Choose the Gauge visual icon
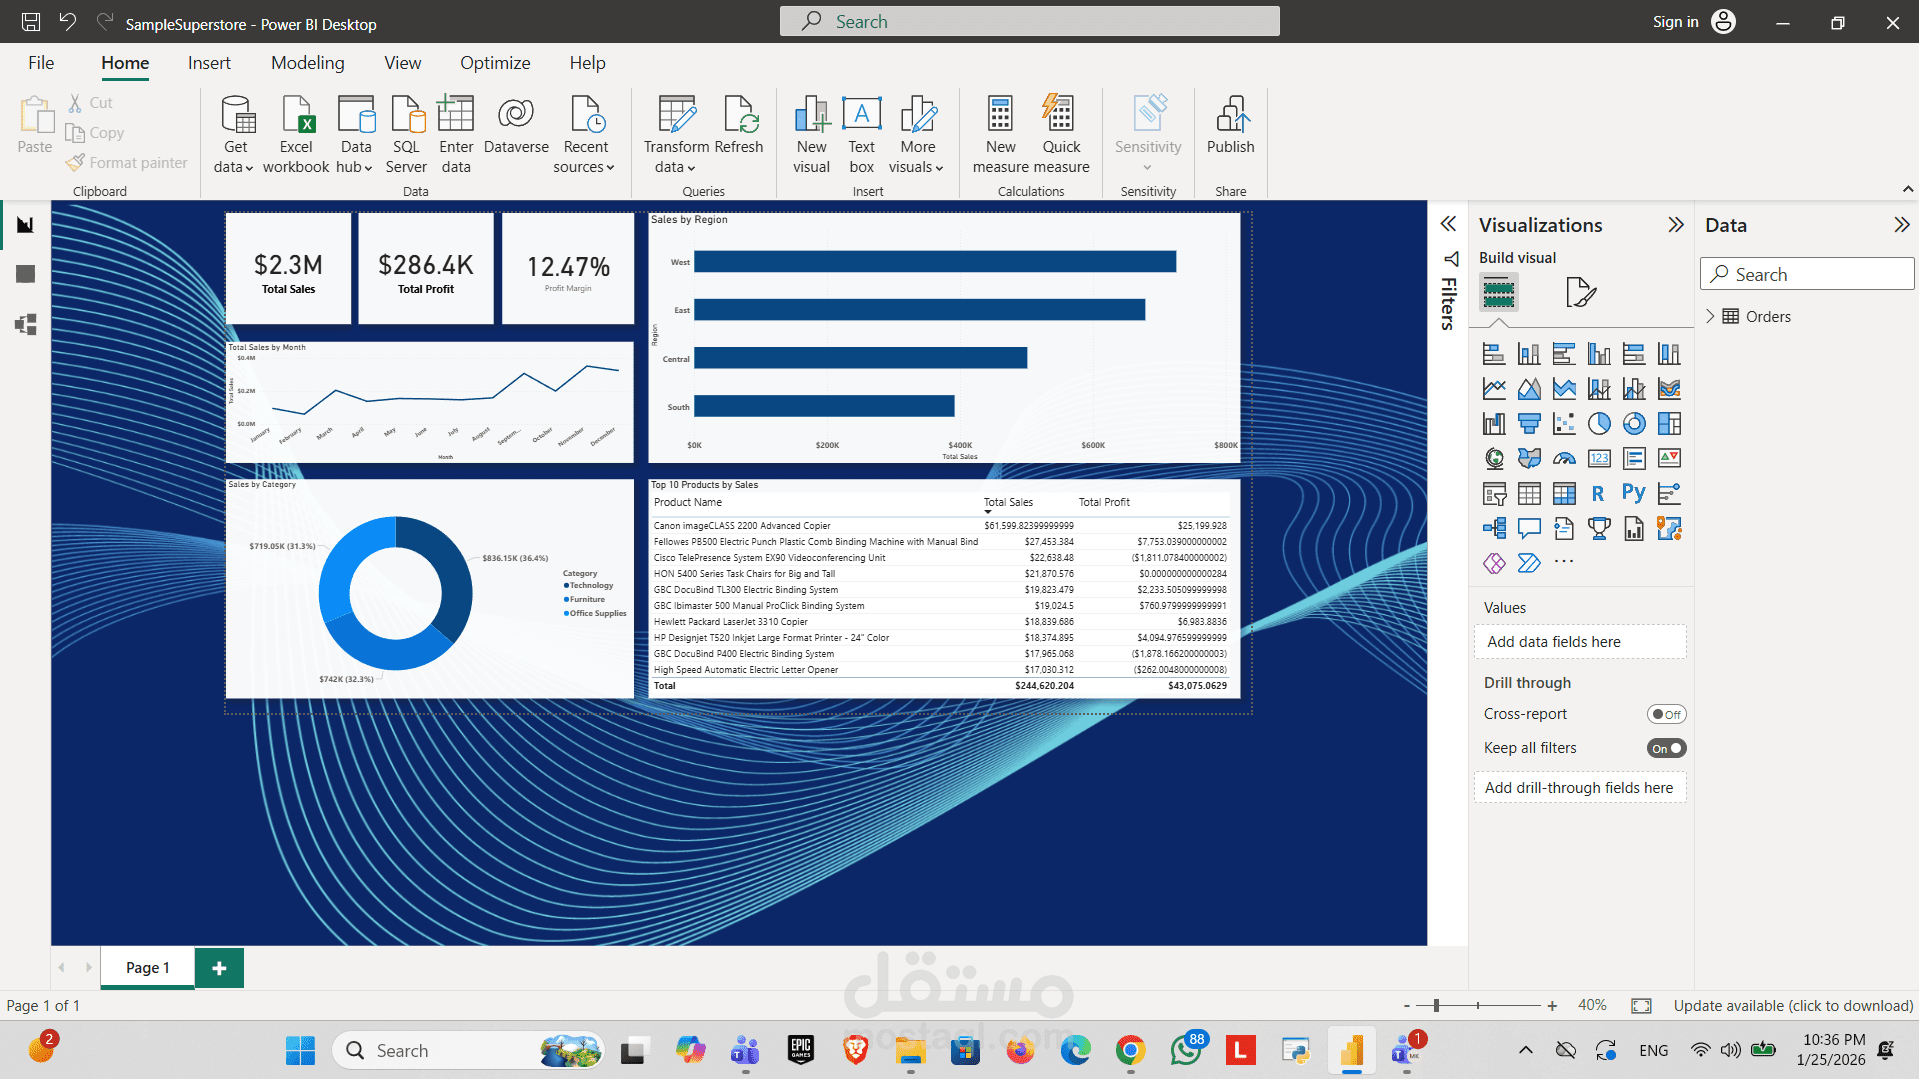 (x=1564, y=459)
